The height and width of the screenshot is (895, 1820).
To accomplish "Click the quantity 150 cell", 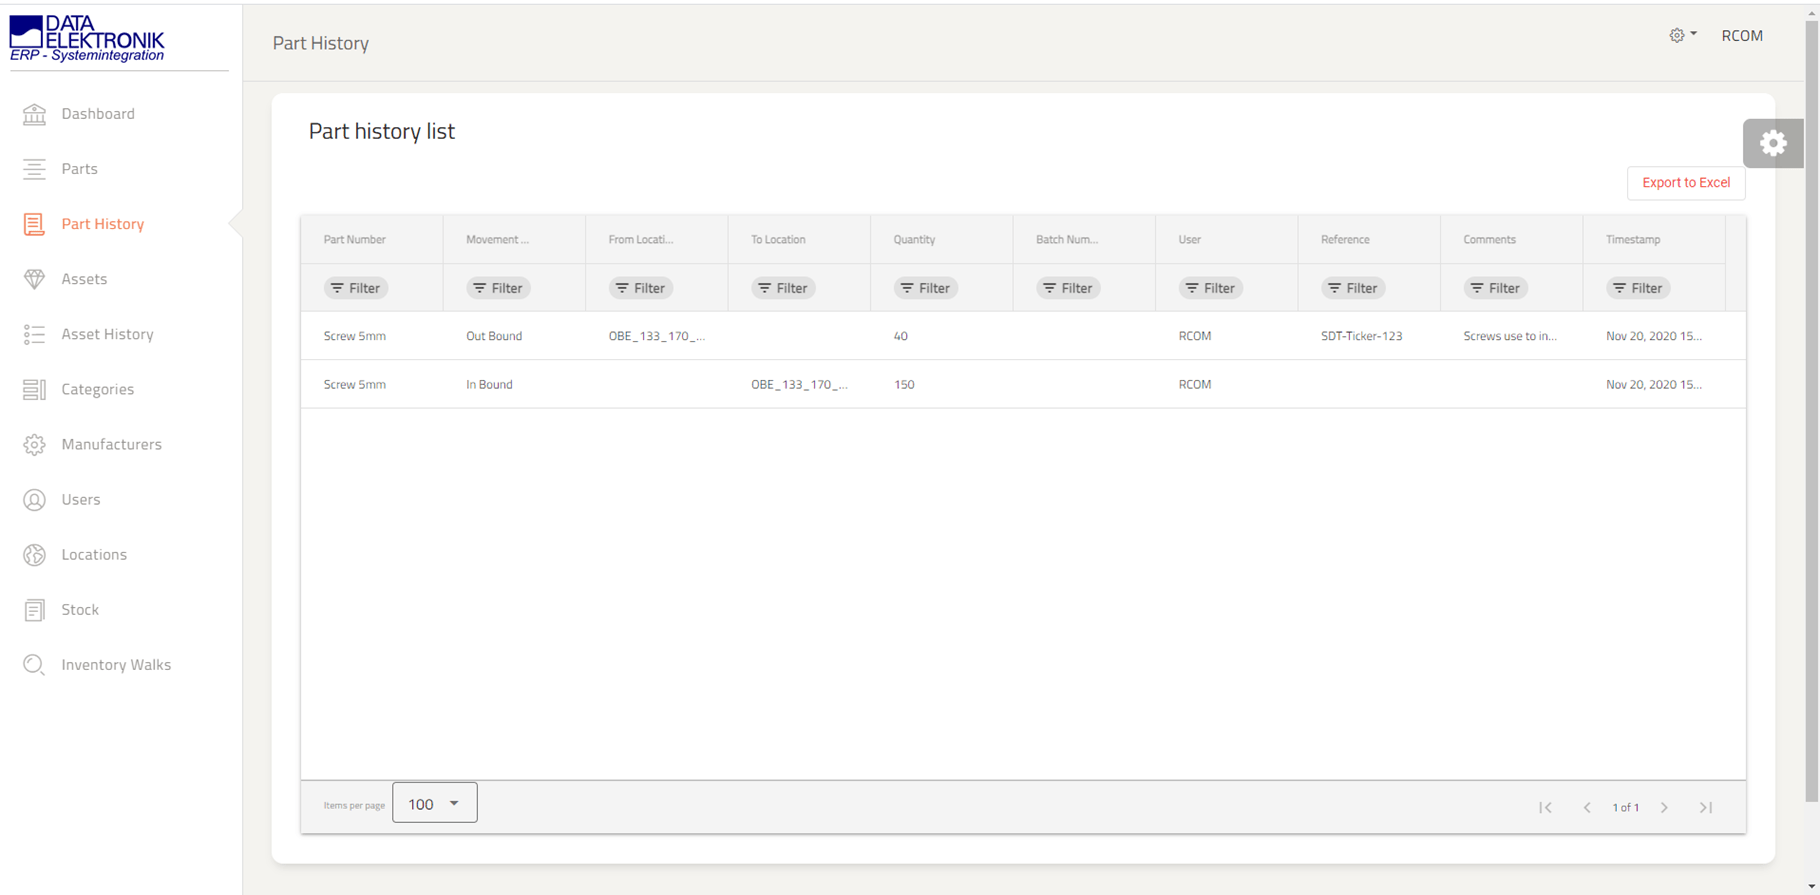I will pos(904,384).
